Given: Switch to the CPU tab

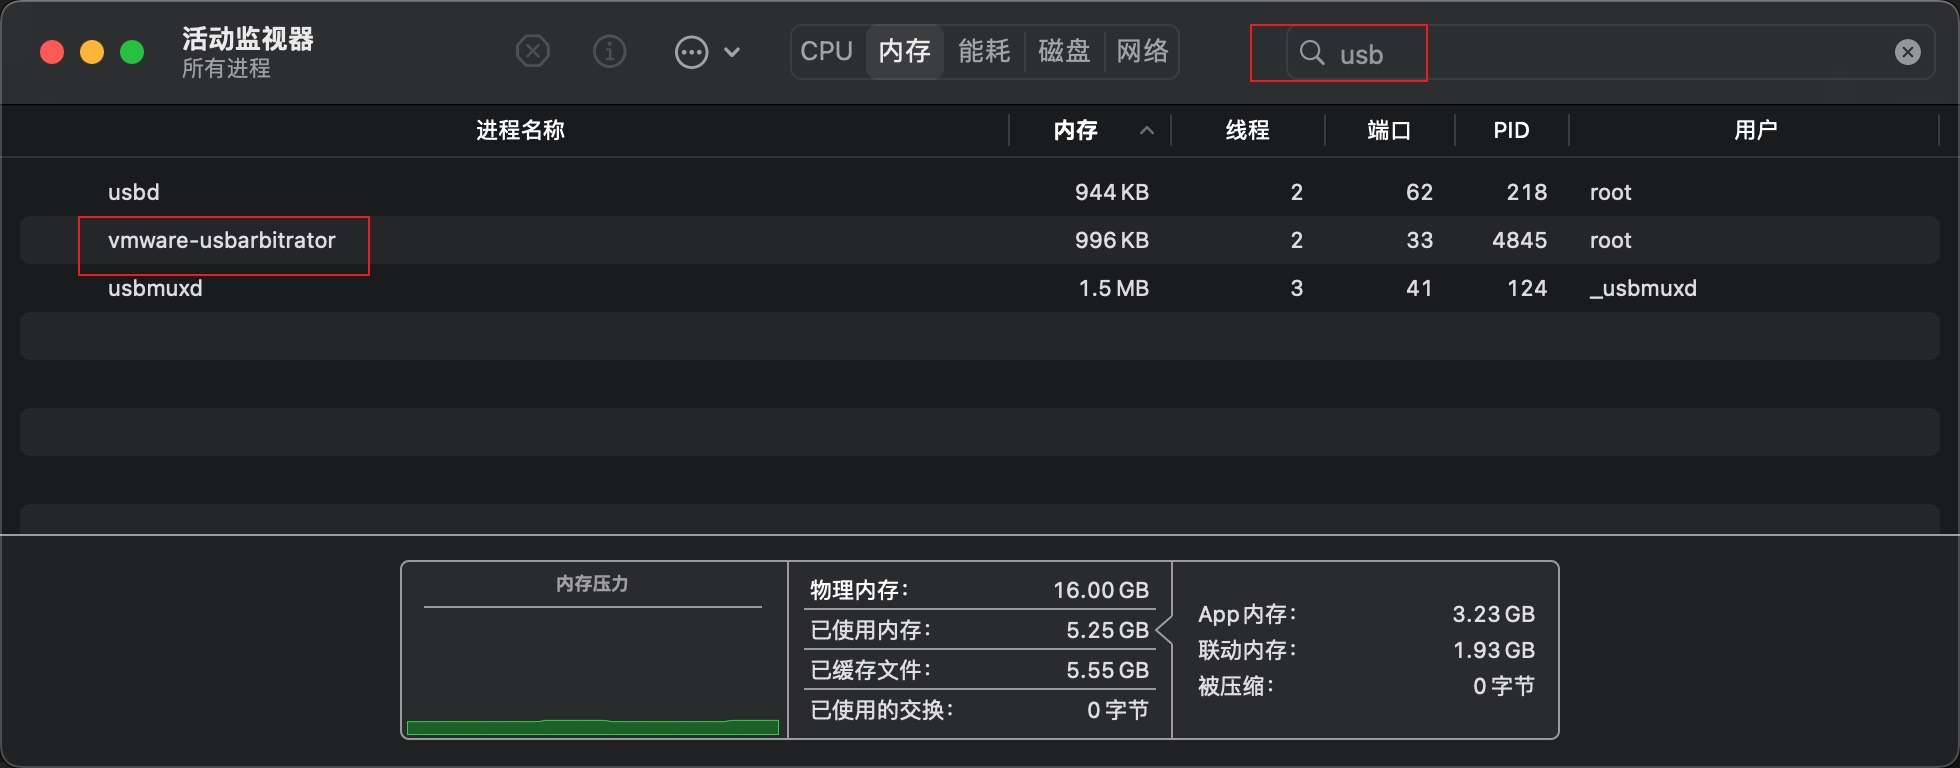Looking at the screenshot, I should point(827,51).
